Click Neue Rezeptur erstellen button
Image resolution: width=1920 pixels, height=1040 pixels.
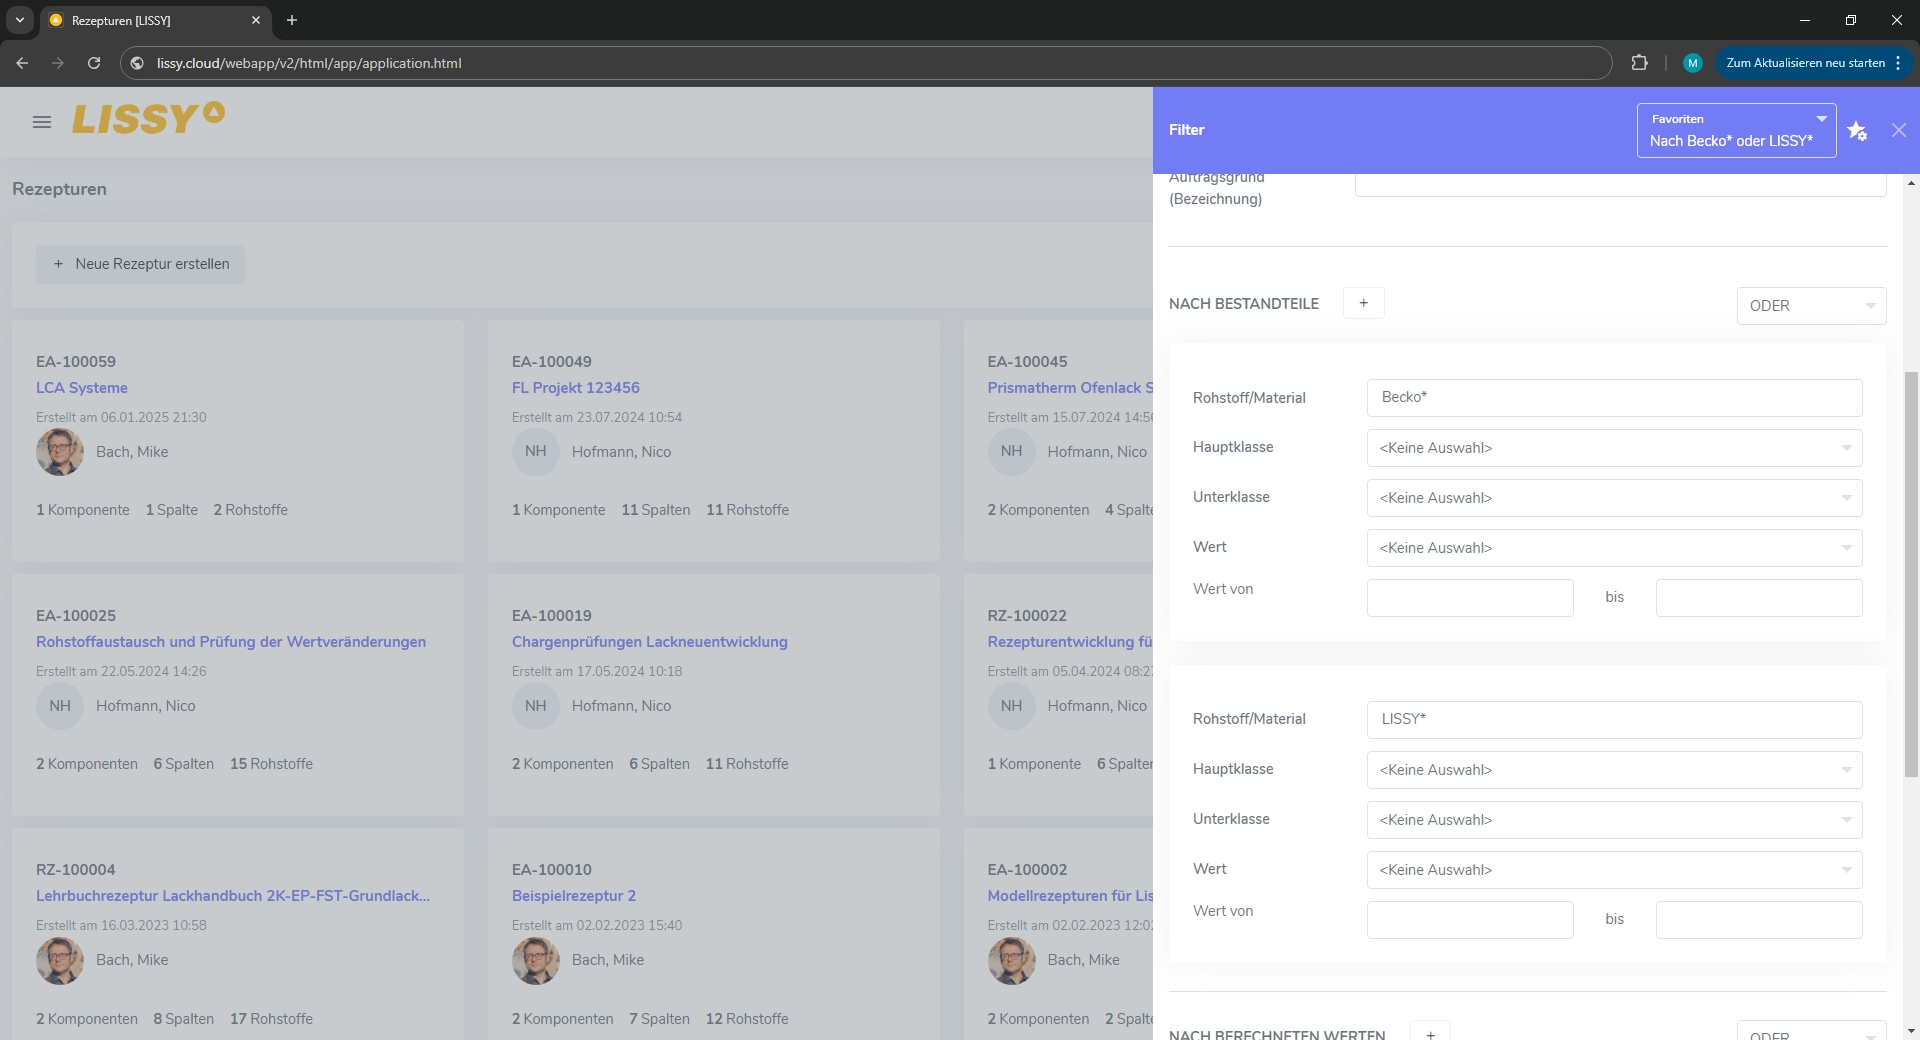pos(140,264)
